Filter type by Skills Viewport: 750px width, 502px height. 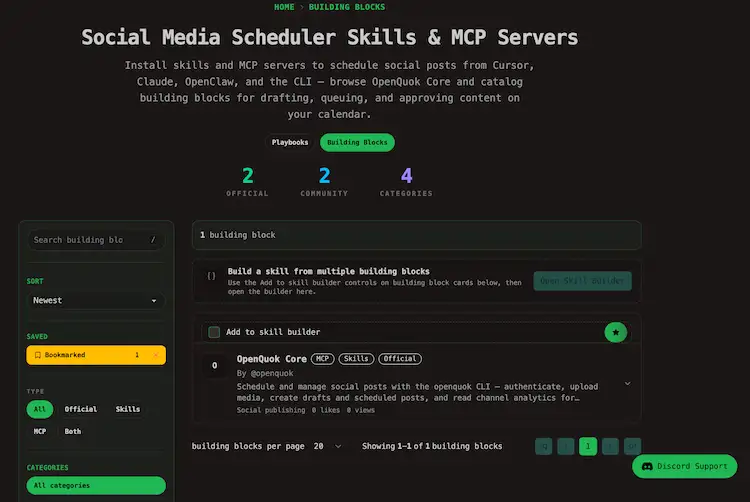[128, 409]
